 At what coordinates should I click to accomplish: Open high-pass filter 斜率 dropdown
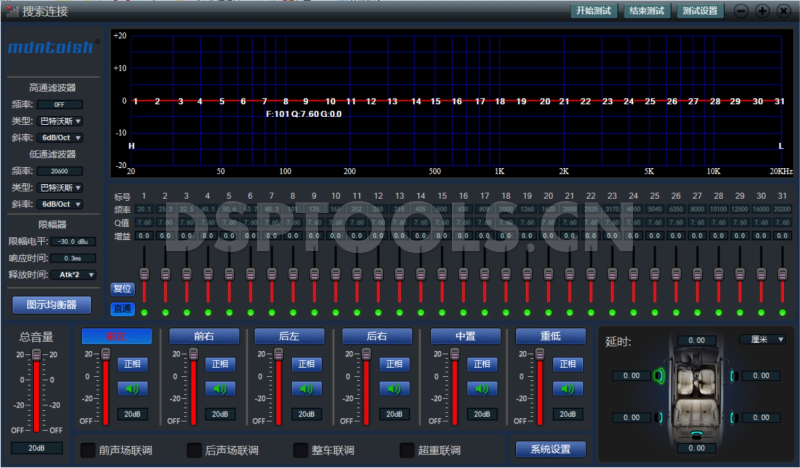60,137
